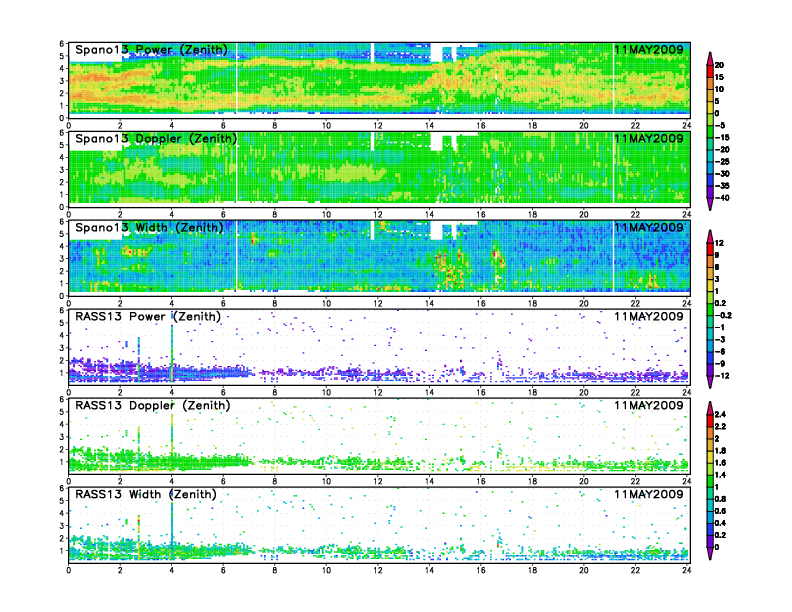The image size is (792, 612).
Task: Click hour 12 tick under Spano13 Power panel
Action: [378, 126]
